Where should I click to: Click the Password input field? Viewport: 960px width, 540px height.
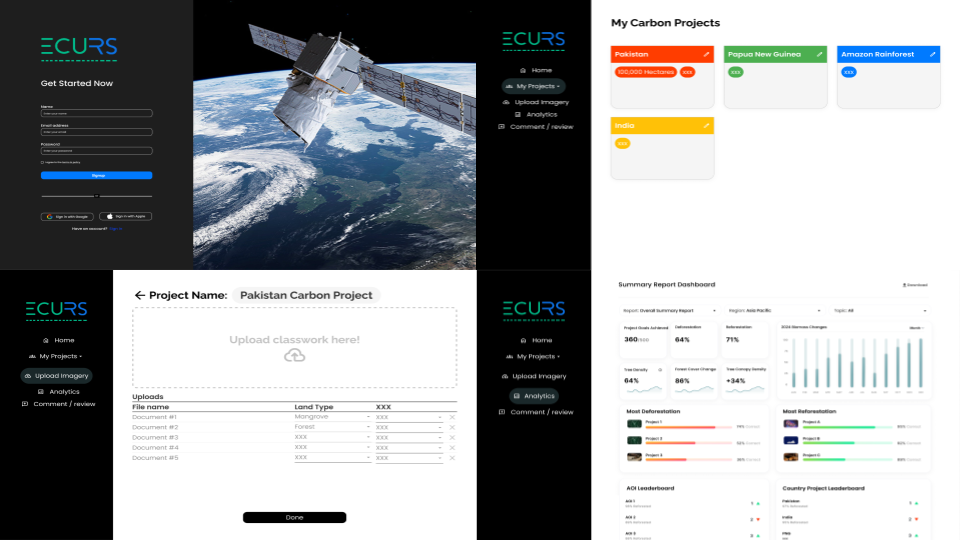[x=97, y=151]
